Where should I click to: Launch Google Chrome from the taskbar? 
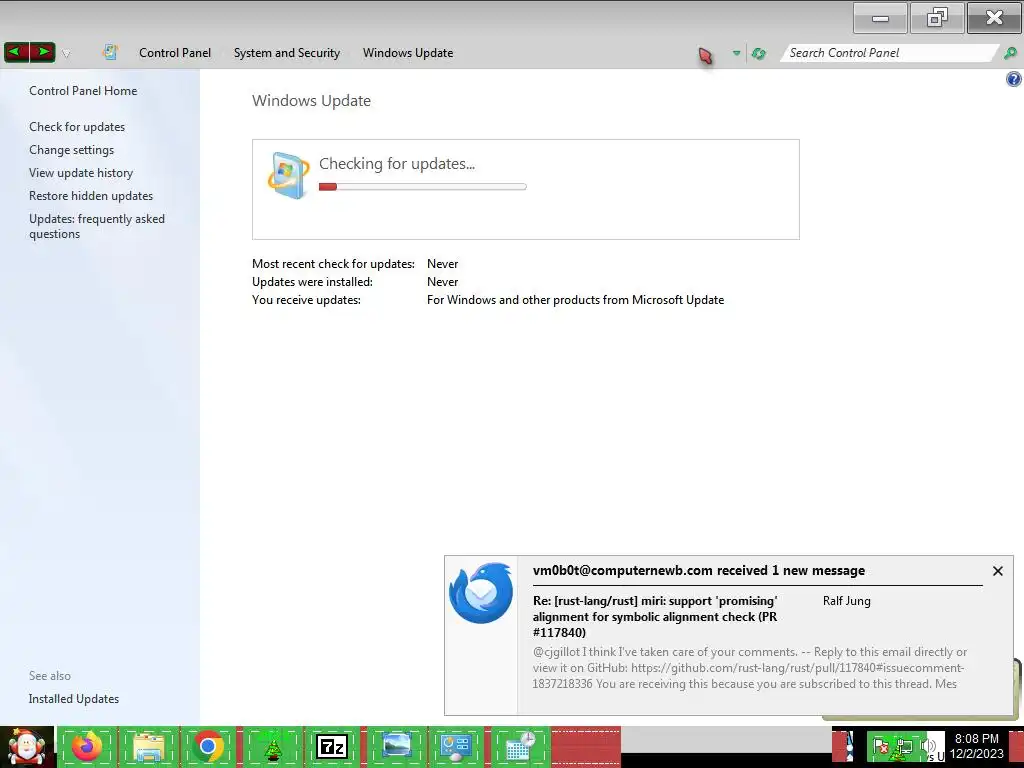[x=208, y=747]
